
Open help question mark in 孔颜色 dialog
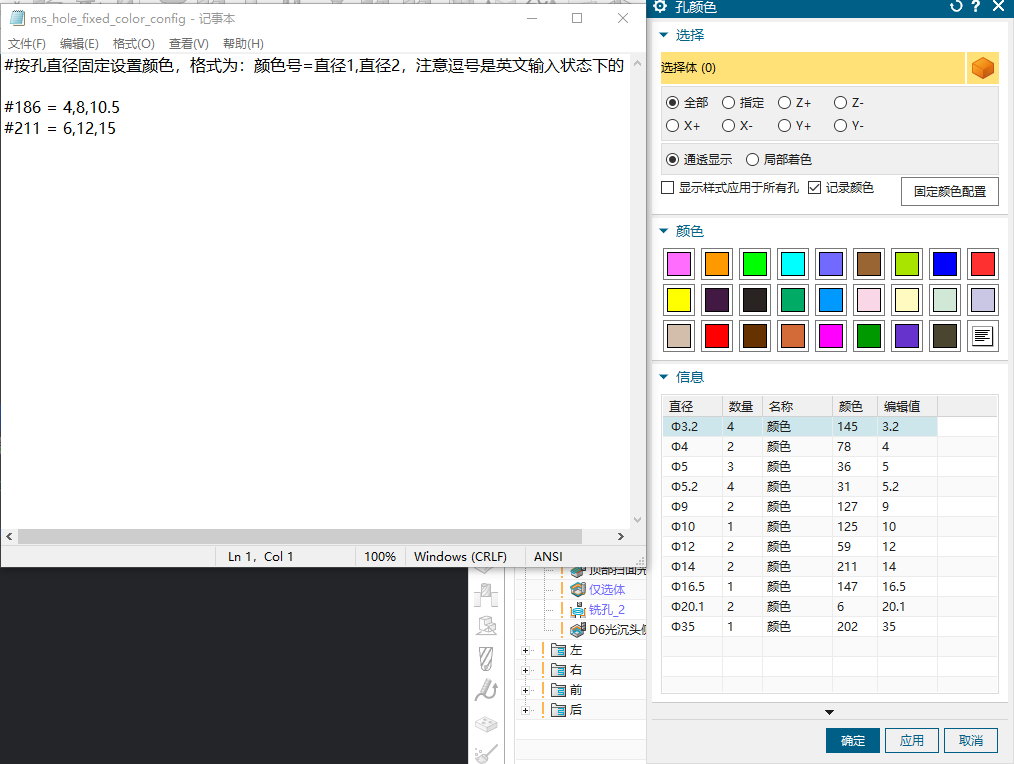[976, 7]
